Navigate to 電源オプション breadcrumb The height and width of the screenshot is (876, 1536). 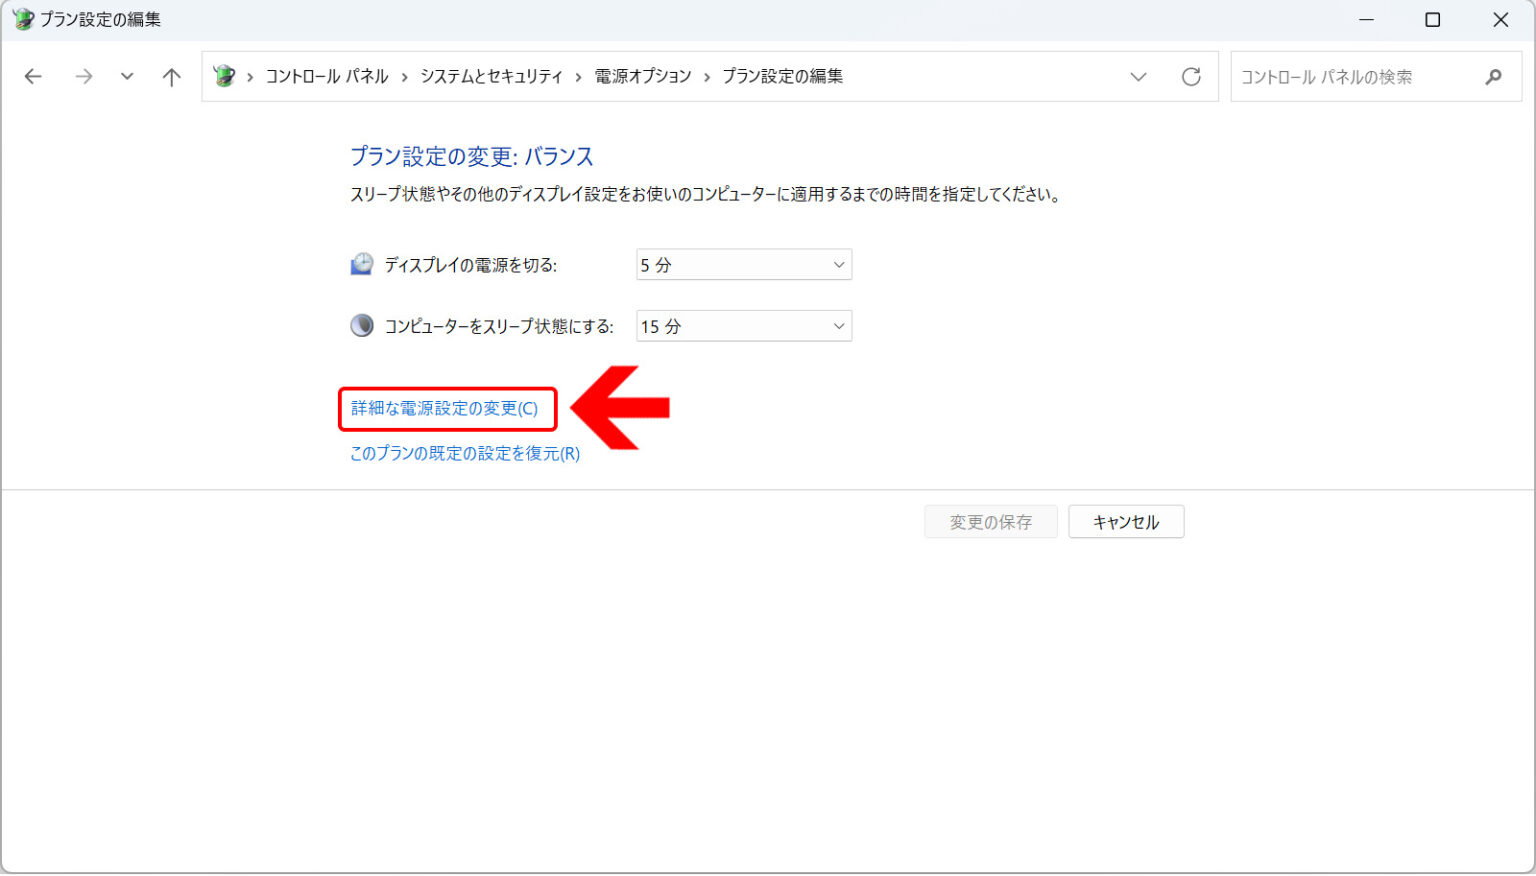pyautogui.click(x=643, y=77)
